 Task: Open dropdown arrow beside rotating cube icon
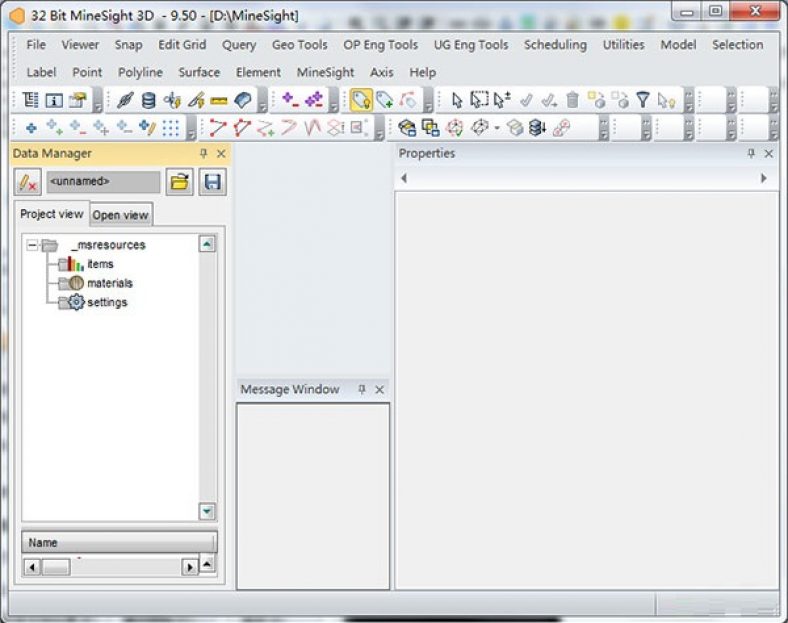tap(497, 128)
